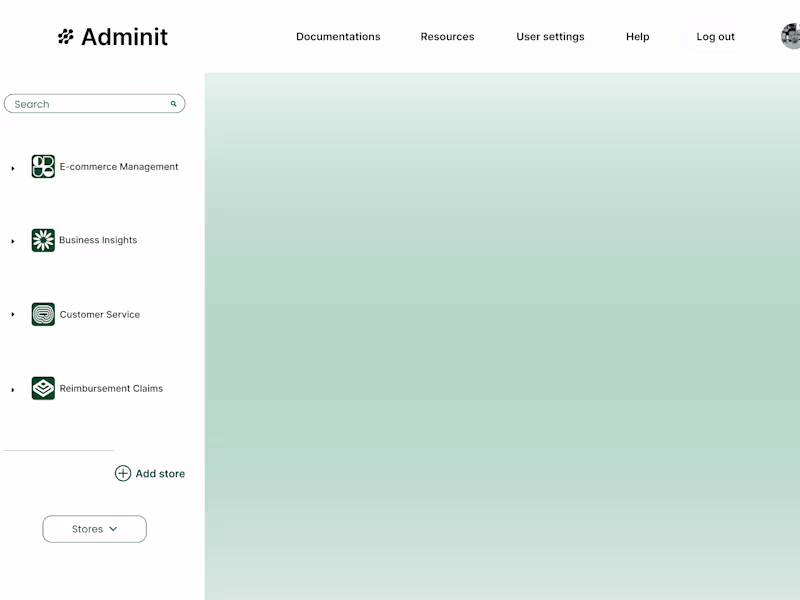
Task: Click the search magnifier icon
Action: click(x=173, y=104)
